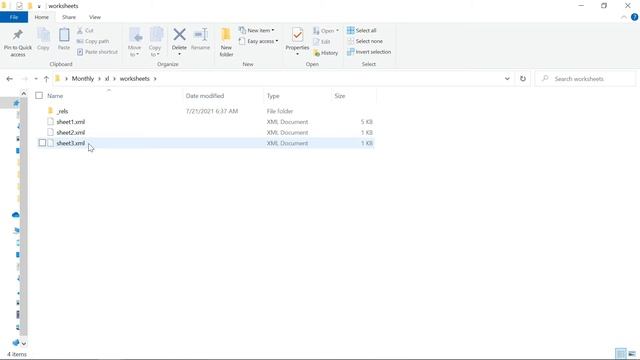Select the _rels folder

(62, 111)
